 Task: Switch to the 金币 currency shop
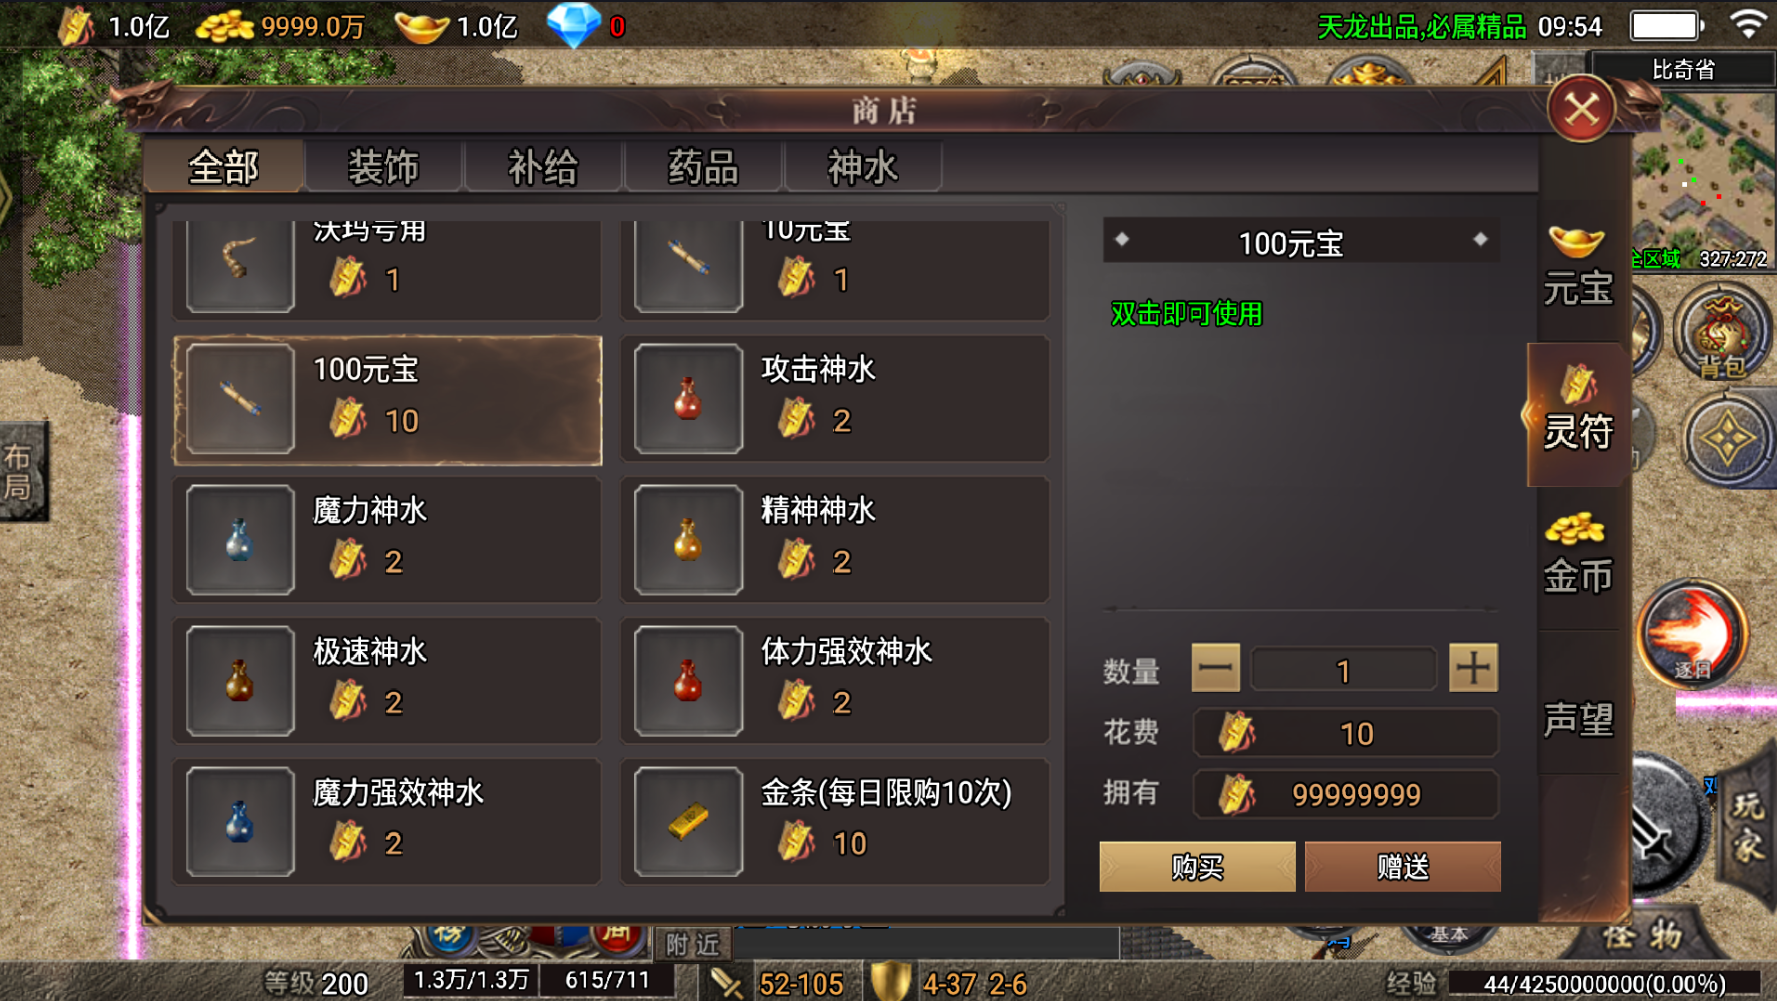(1577, 555)
